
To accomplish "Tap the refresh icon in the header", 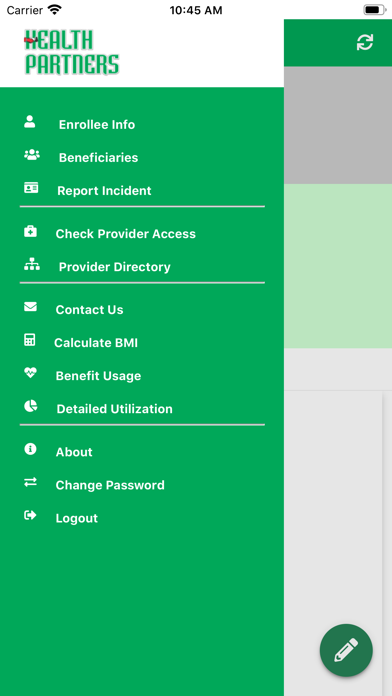I will [x=365, y=43].
